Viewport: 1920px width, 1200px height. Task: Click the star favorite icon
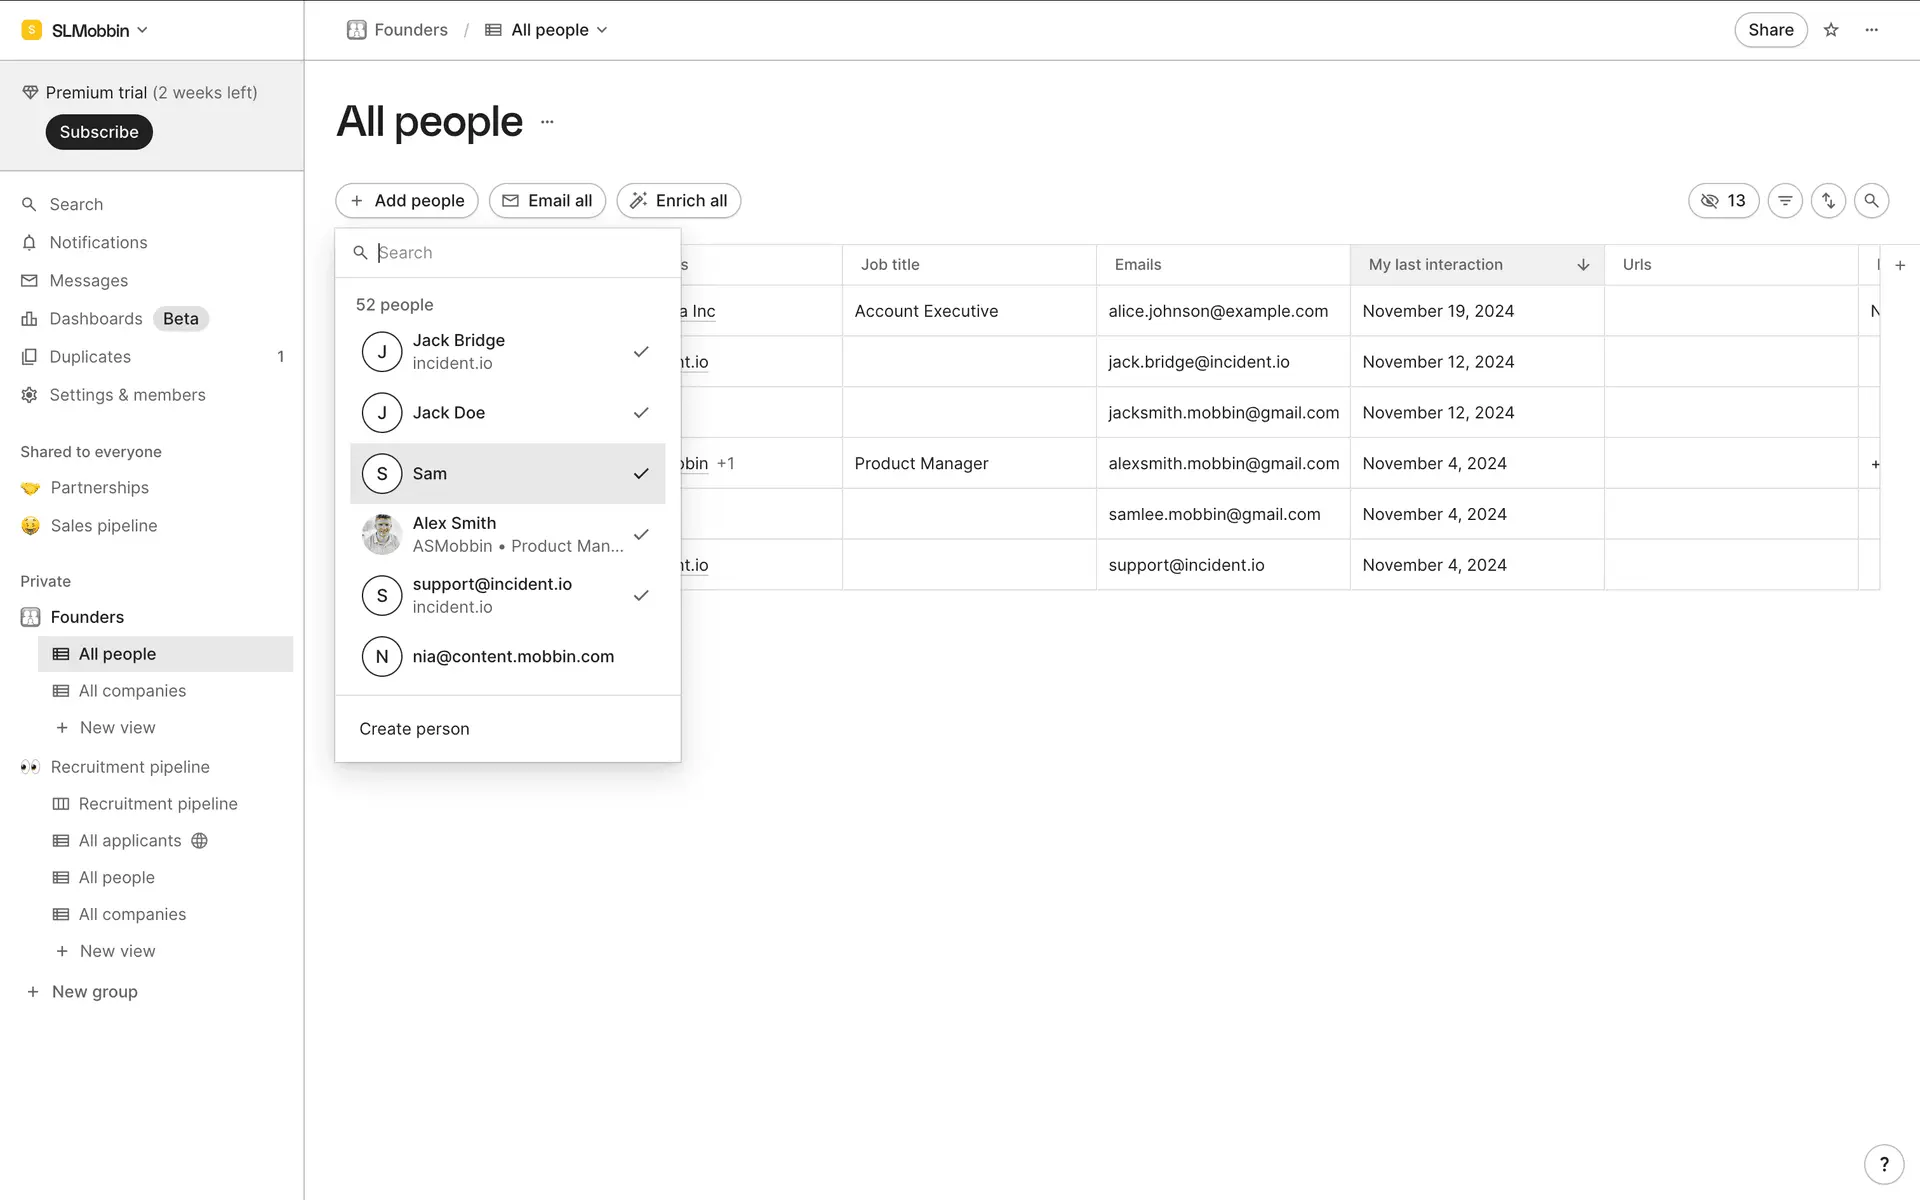coord(1831,30)
